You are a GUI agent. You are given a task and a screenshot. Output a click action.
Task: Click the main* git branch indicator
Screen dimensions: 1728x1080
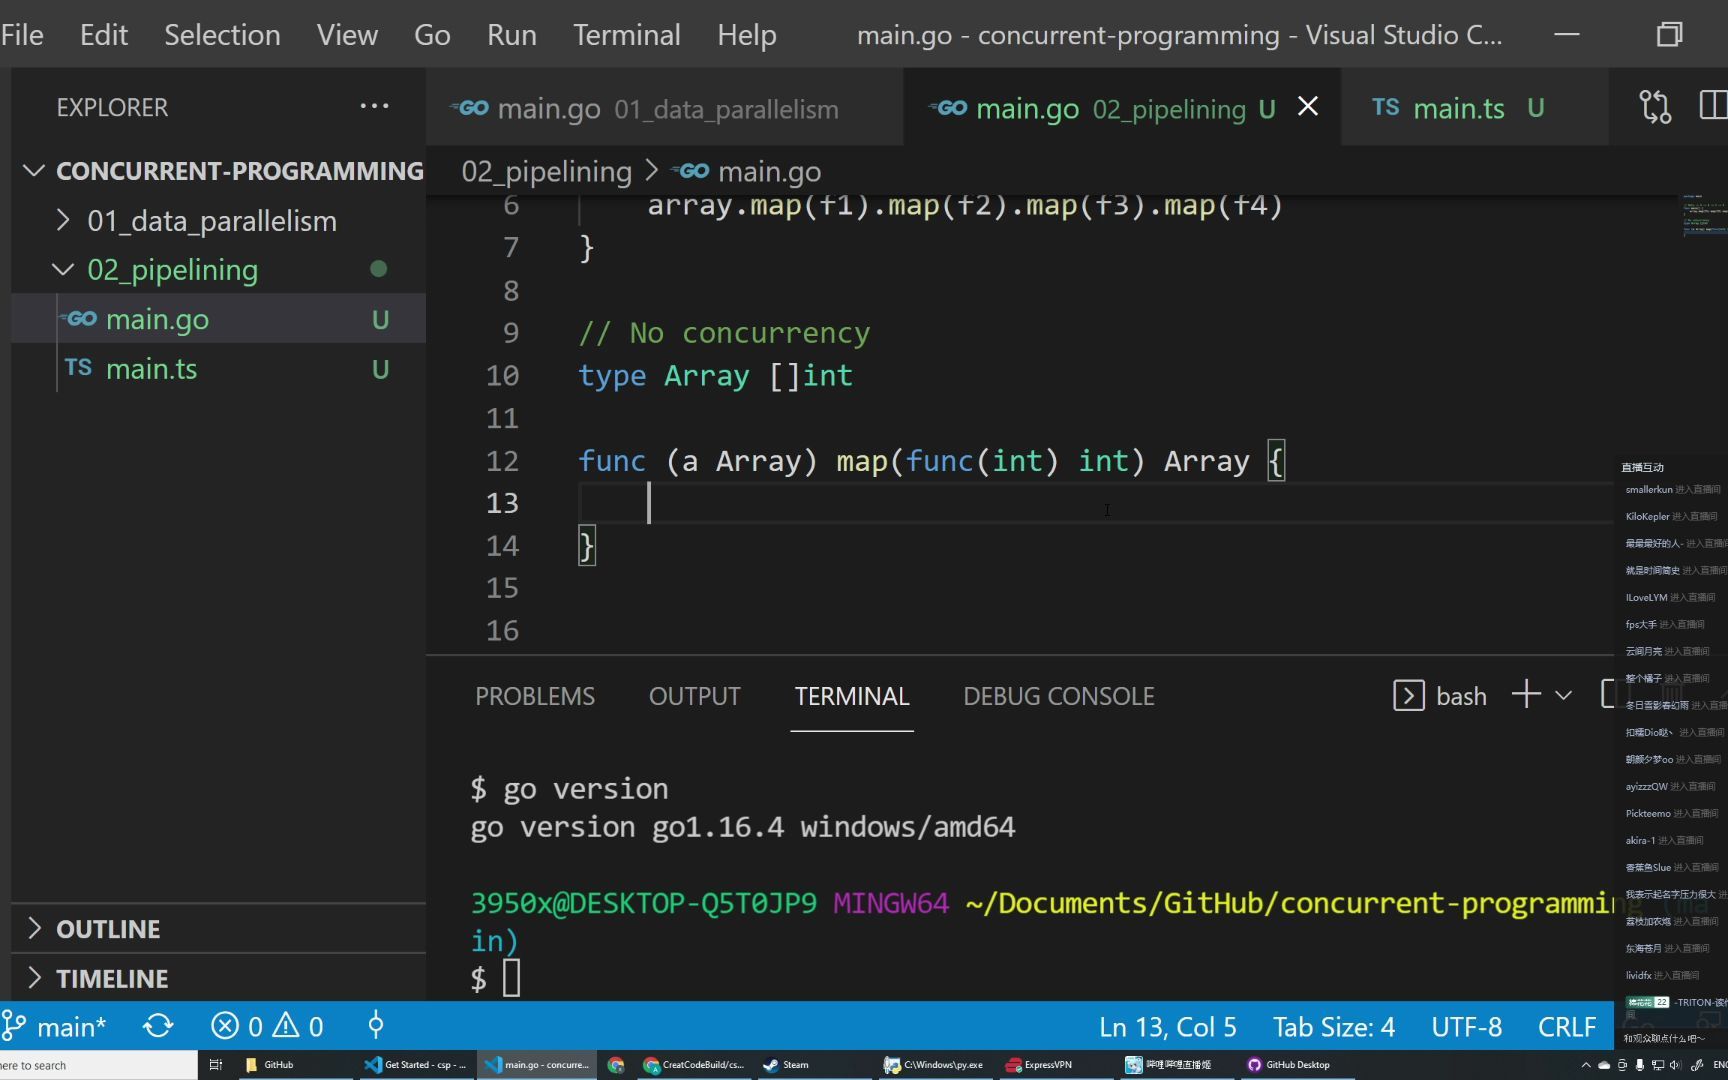[x=55, y=1026]
